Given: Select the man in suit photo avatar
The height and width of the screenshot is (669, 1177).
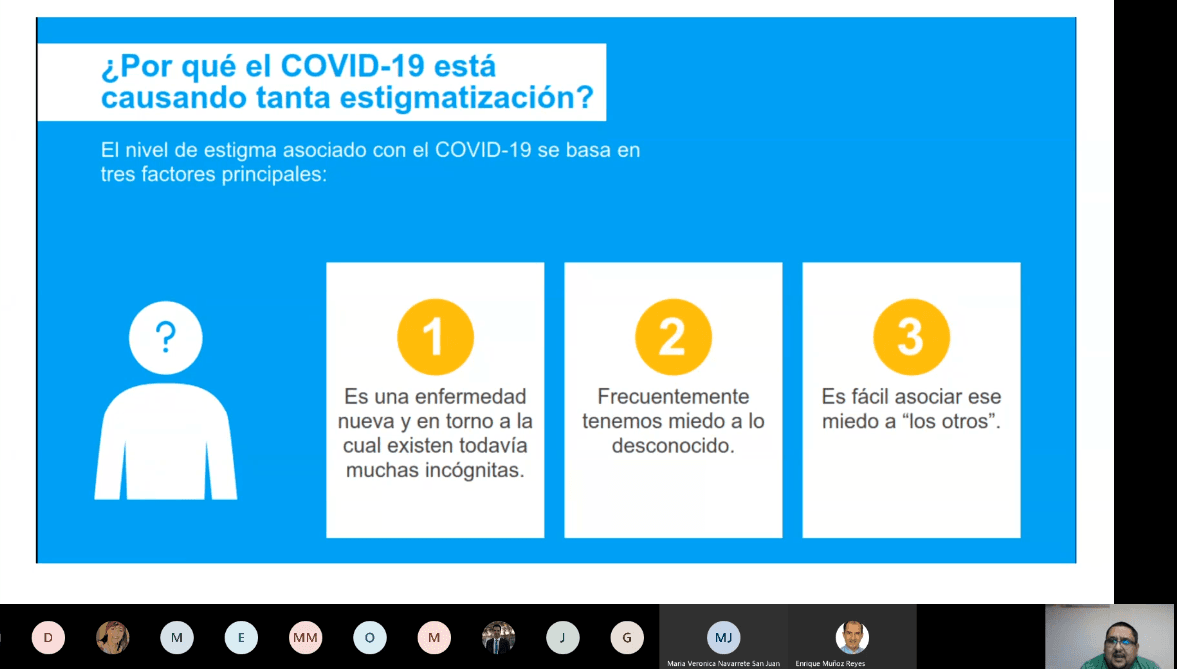Looking at the screenshot, I should (498, 637).
